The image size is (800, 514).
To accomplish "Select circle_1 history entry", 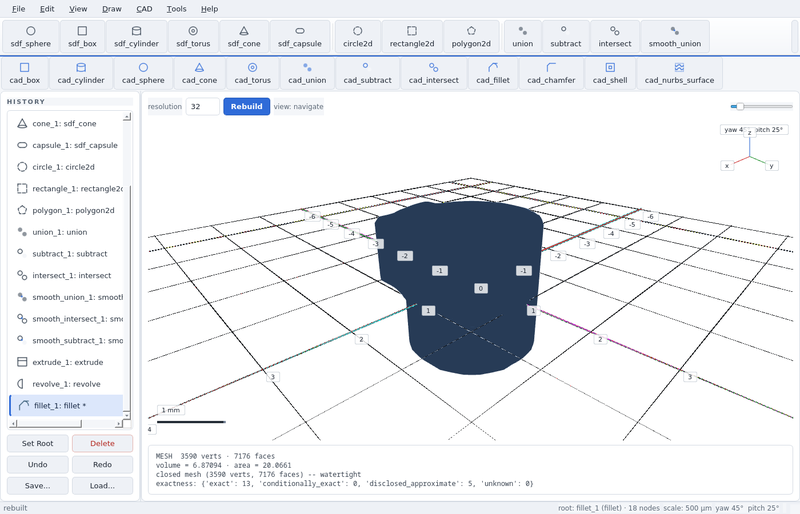I will pyautogui.click(x=66, y=167).
